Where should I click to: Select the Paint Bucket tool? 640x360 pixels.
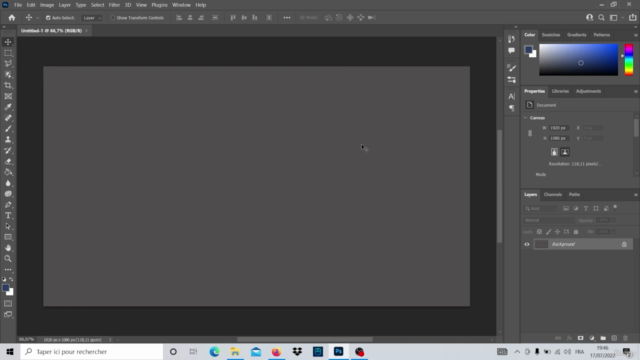(8, 172)
